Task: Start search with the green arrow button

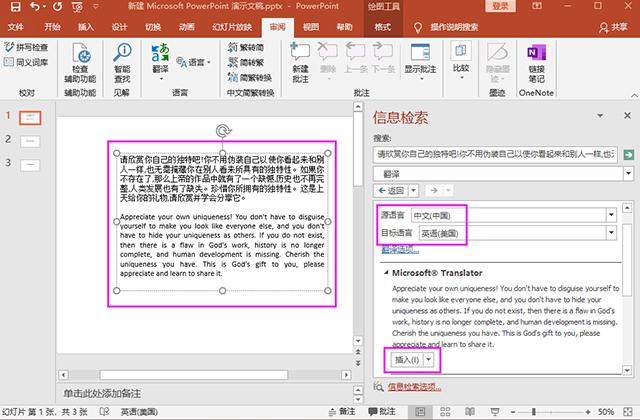Action: (629, 155)
